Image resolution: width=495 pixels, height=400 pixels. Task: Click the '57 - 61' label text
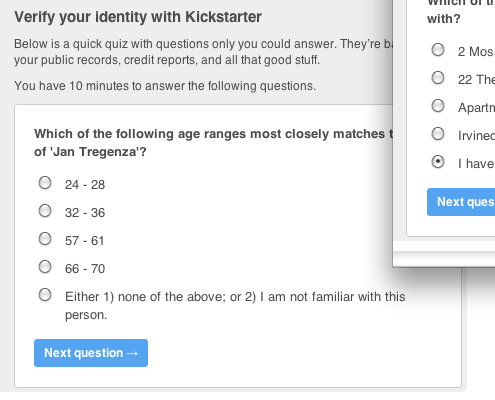pos(85,241)
